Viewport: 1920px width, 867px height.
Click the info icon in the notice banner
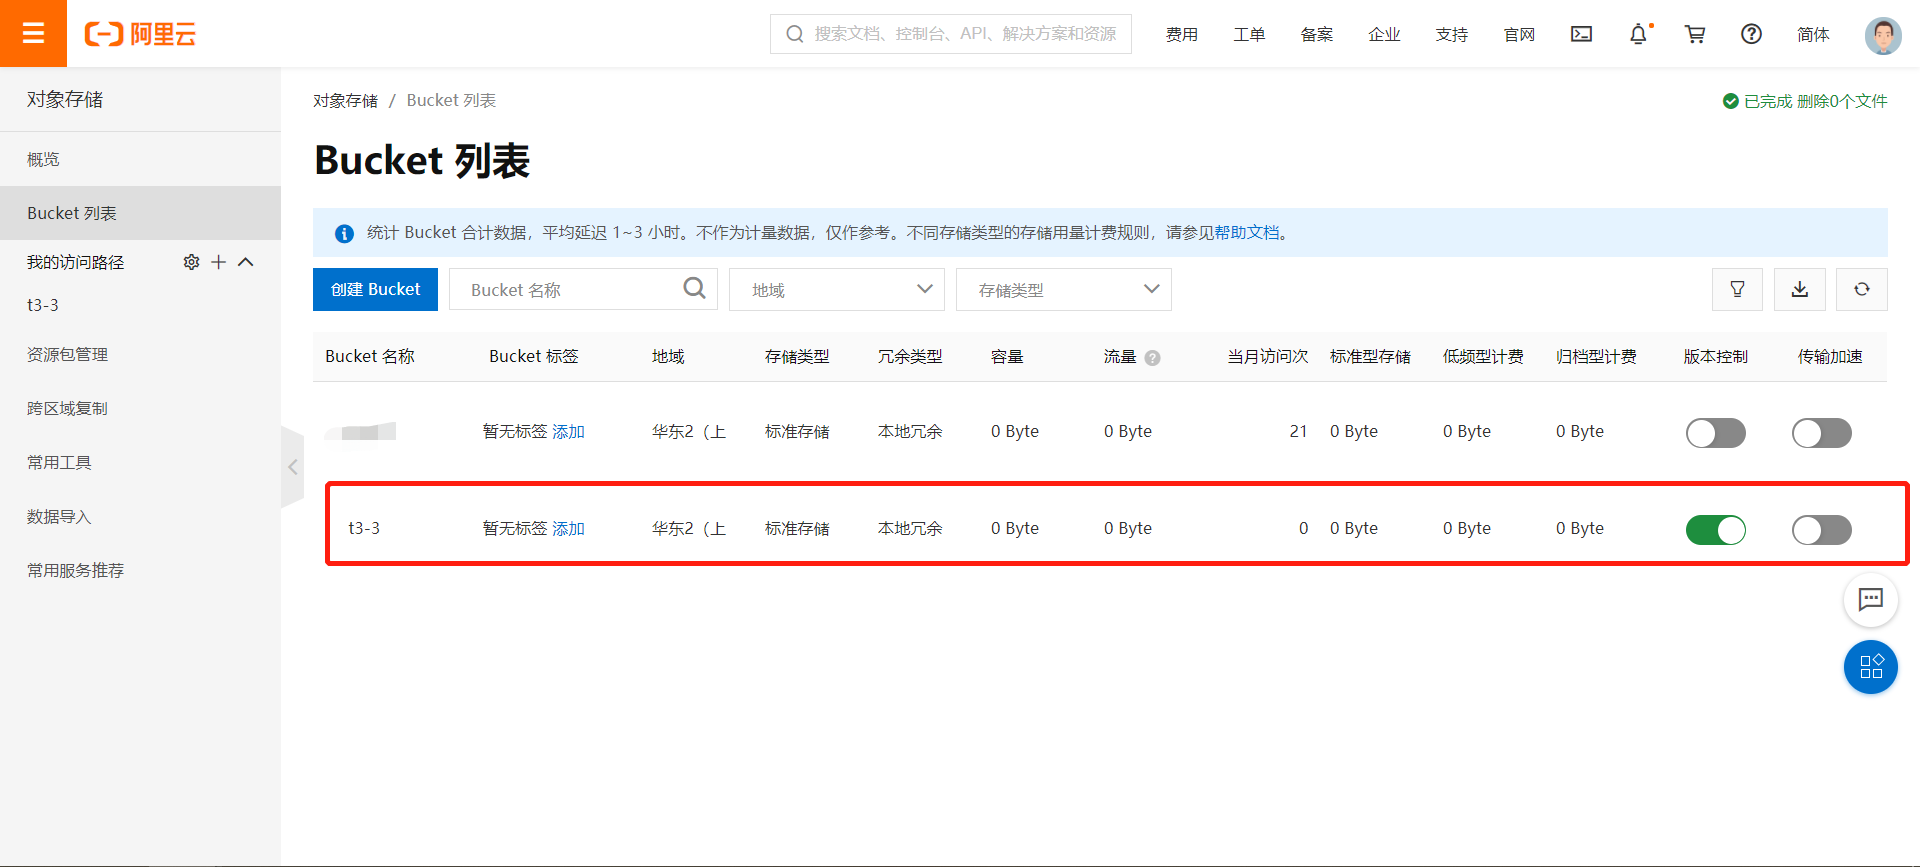pyautogui.click(x=344, y=233)
